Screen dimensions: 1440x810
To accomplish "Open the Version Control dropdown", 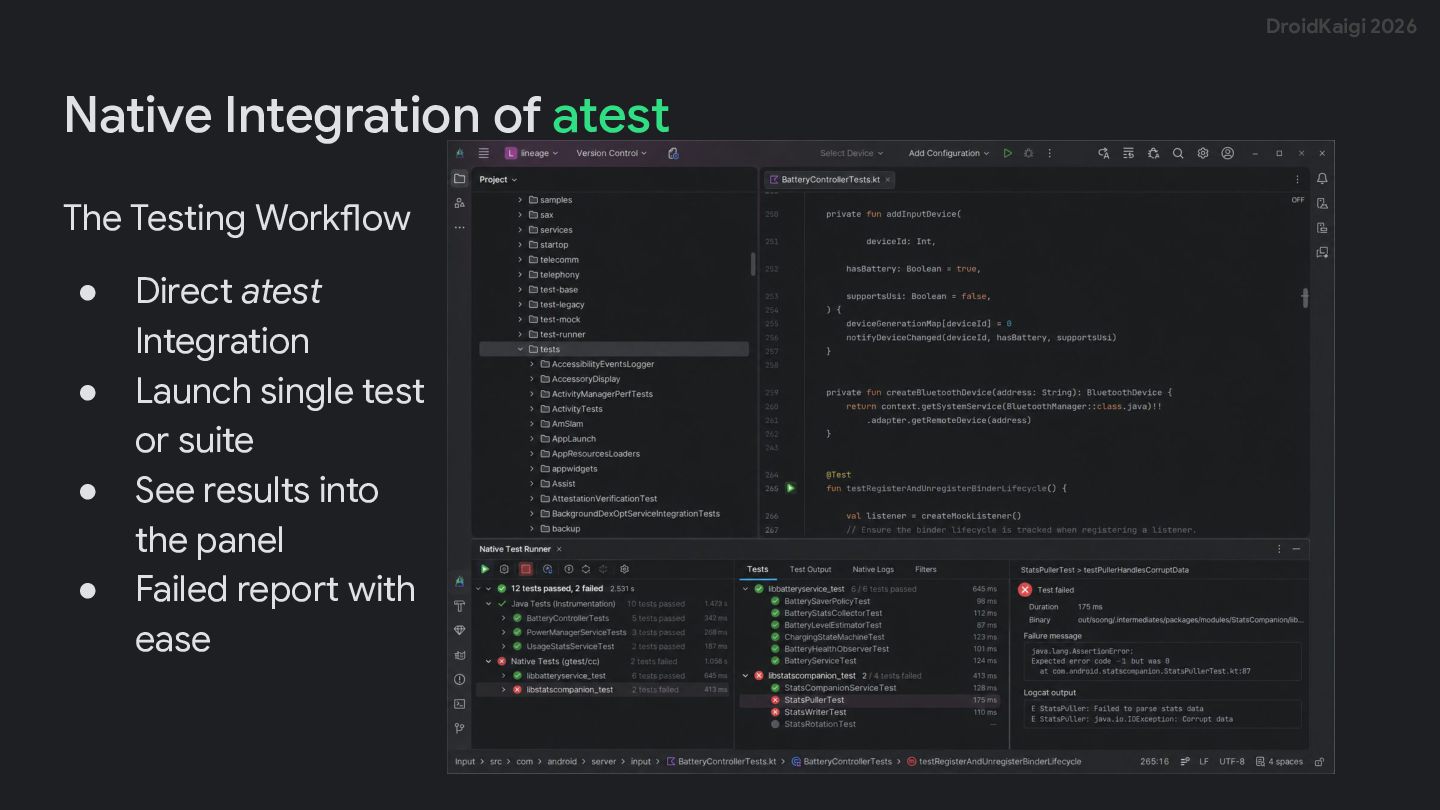I will tap(611, 153).
